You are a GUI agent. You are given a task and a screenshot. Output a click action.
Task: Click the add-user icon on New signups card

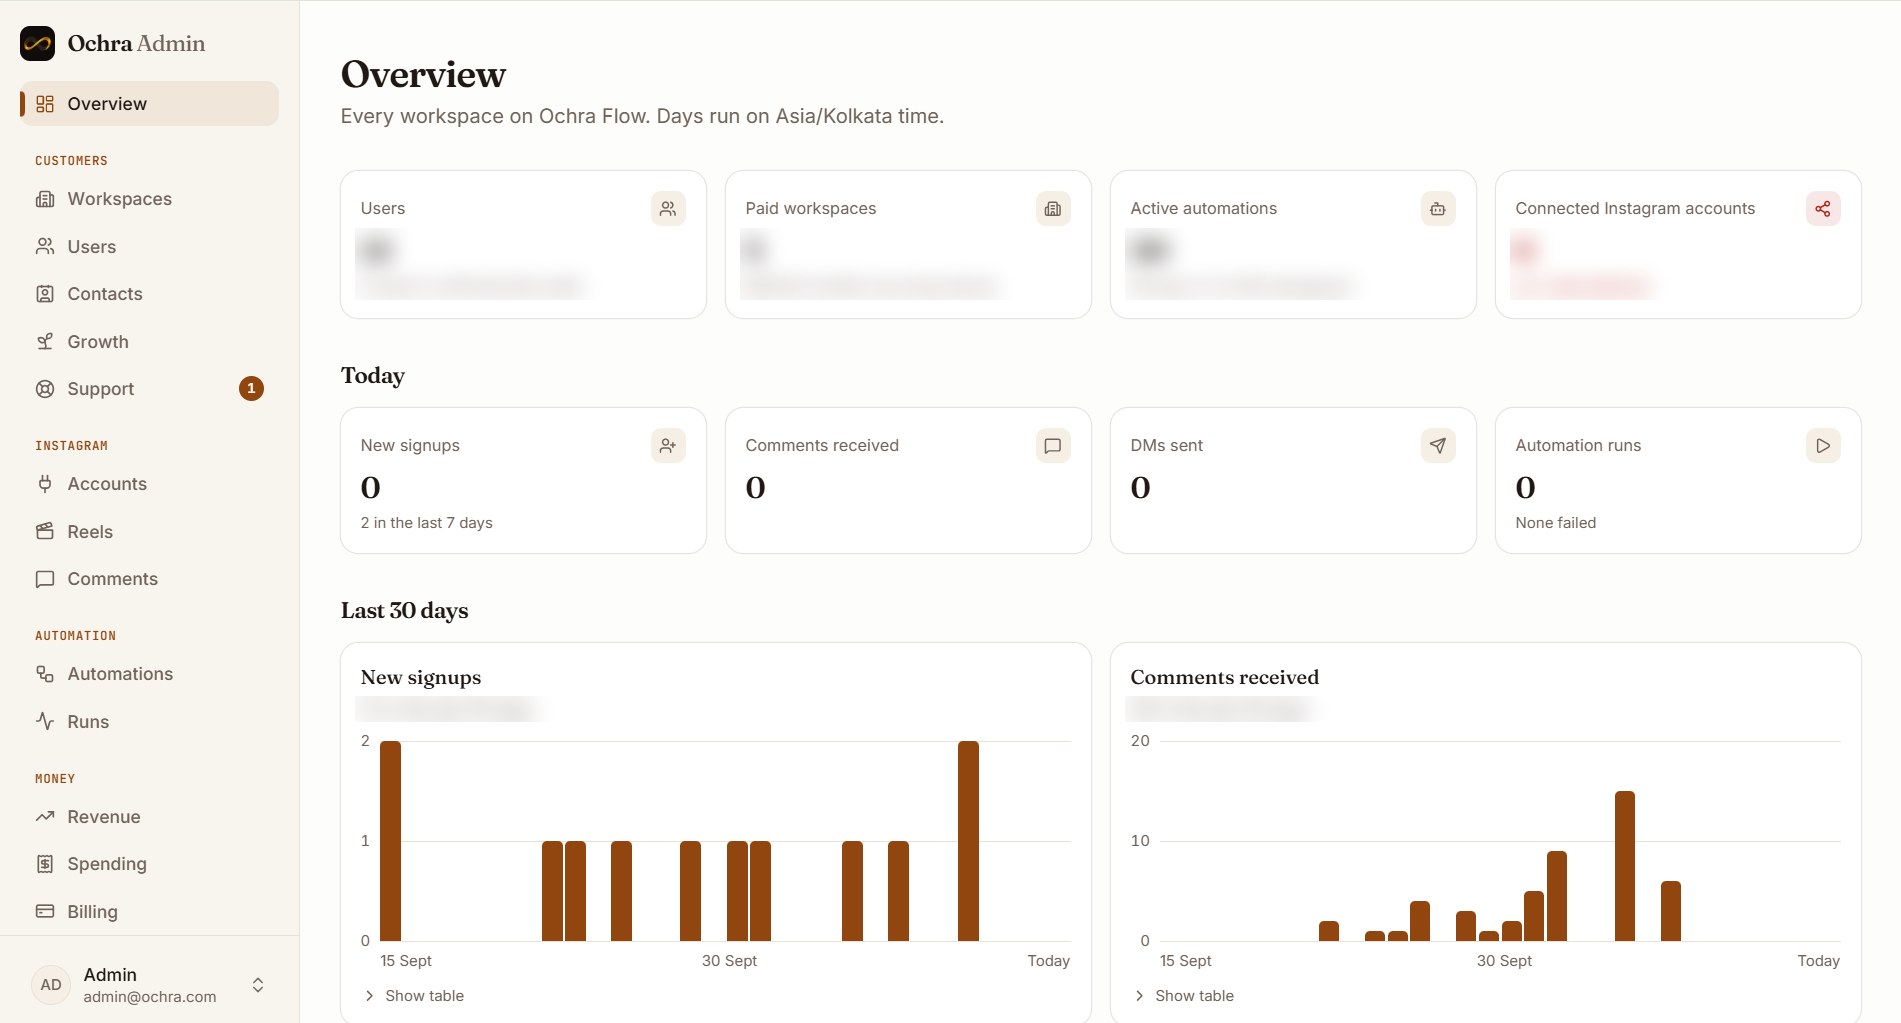click(x=668, y=446)
